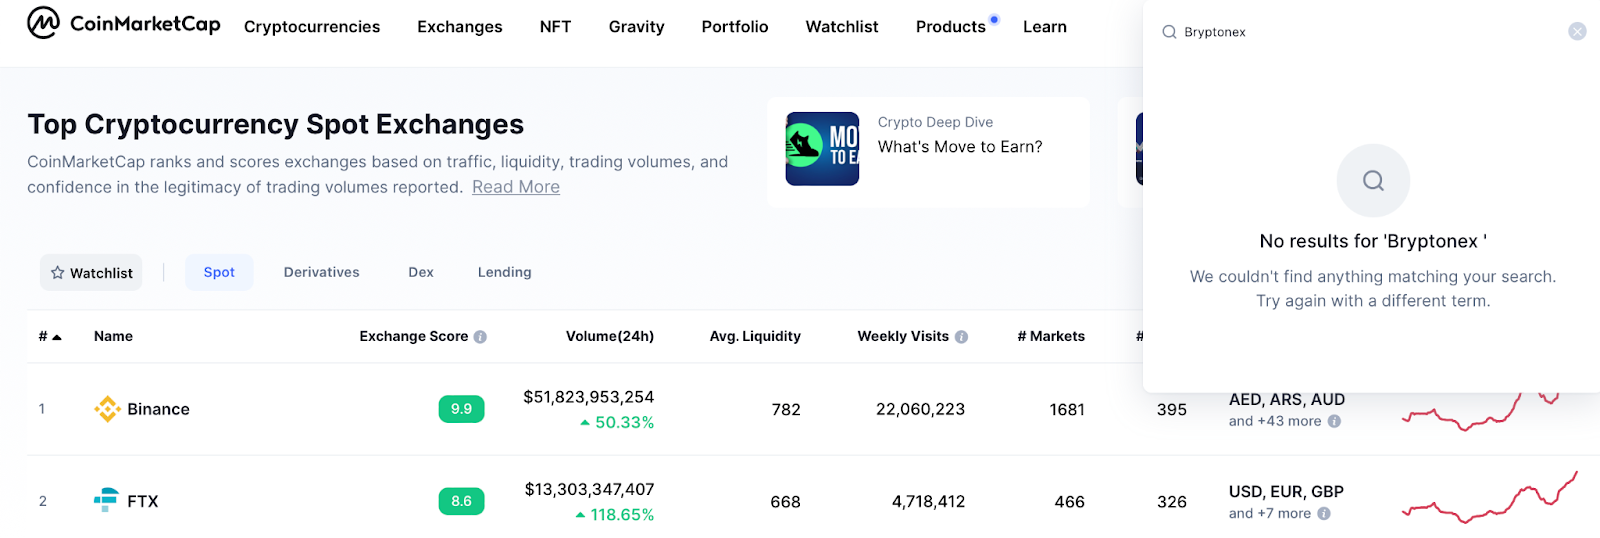
Task: Open Watchlist in the top navigation
Action: [842, 27]
